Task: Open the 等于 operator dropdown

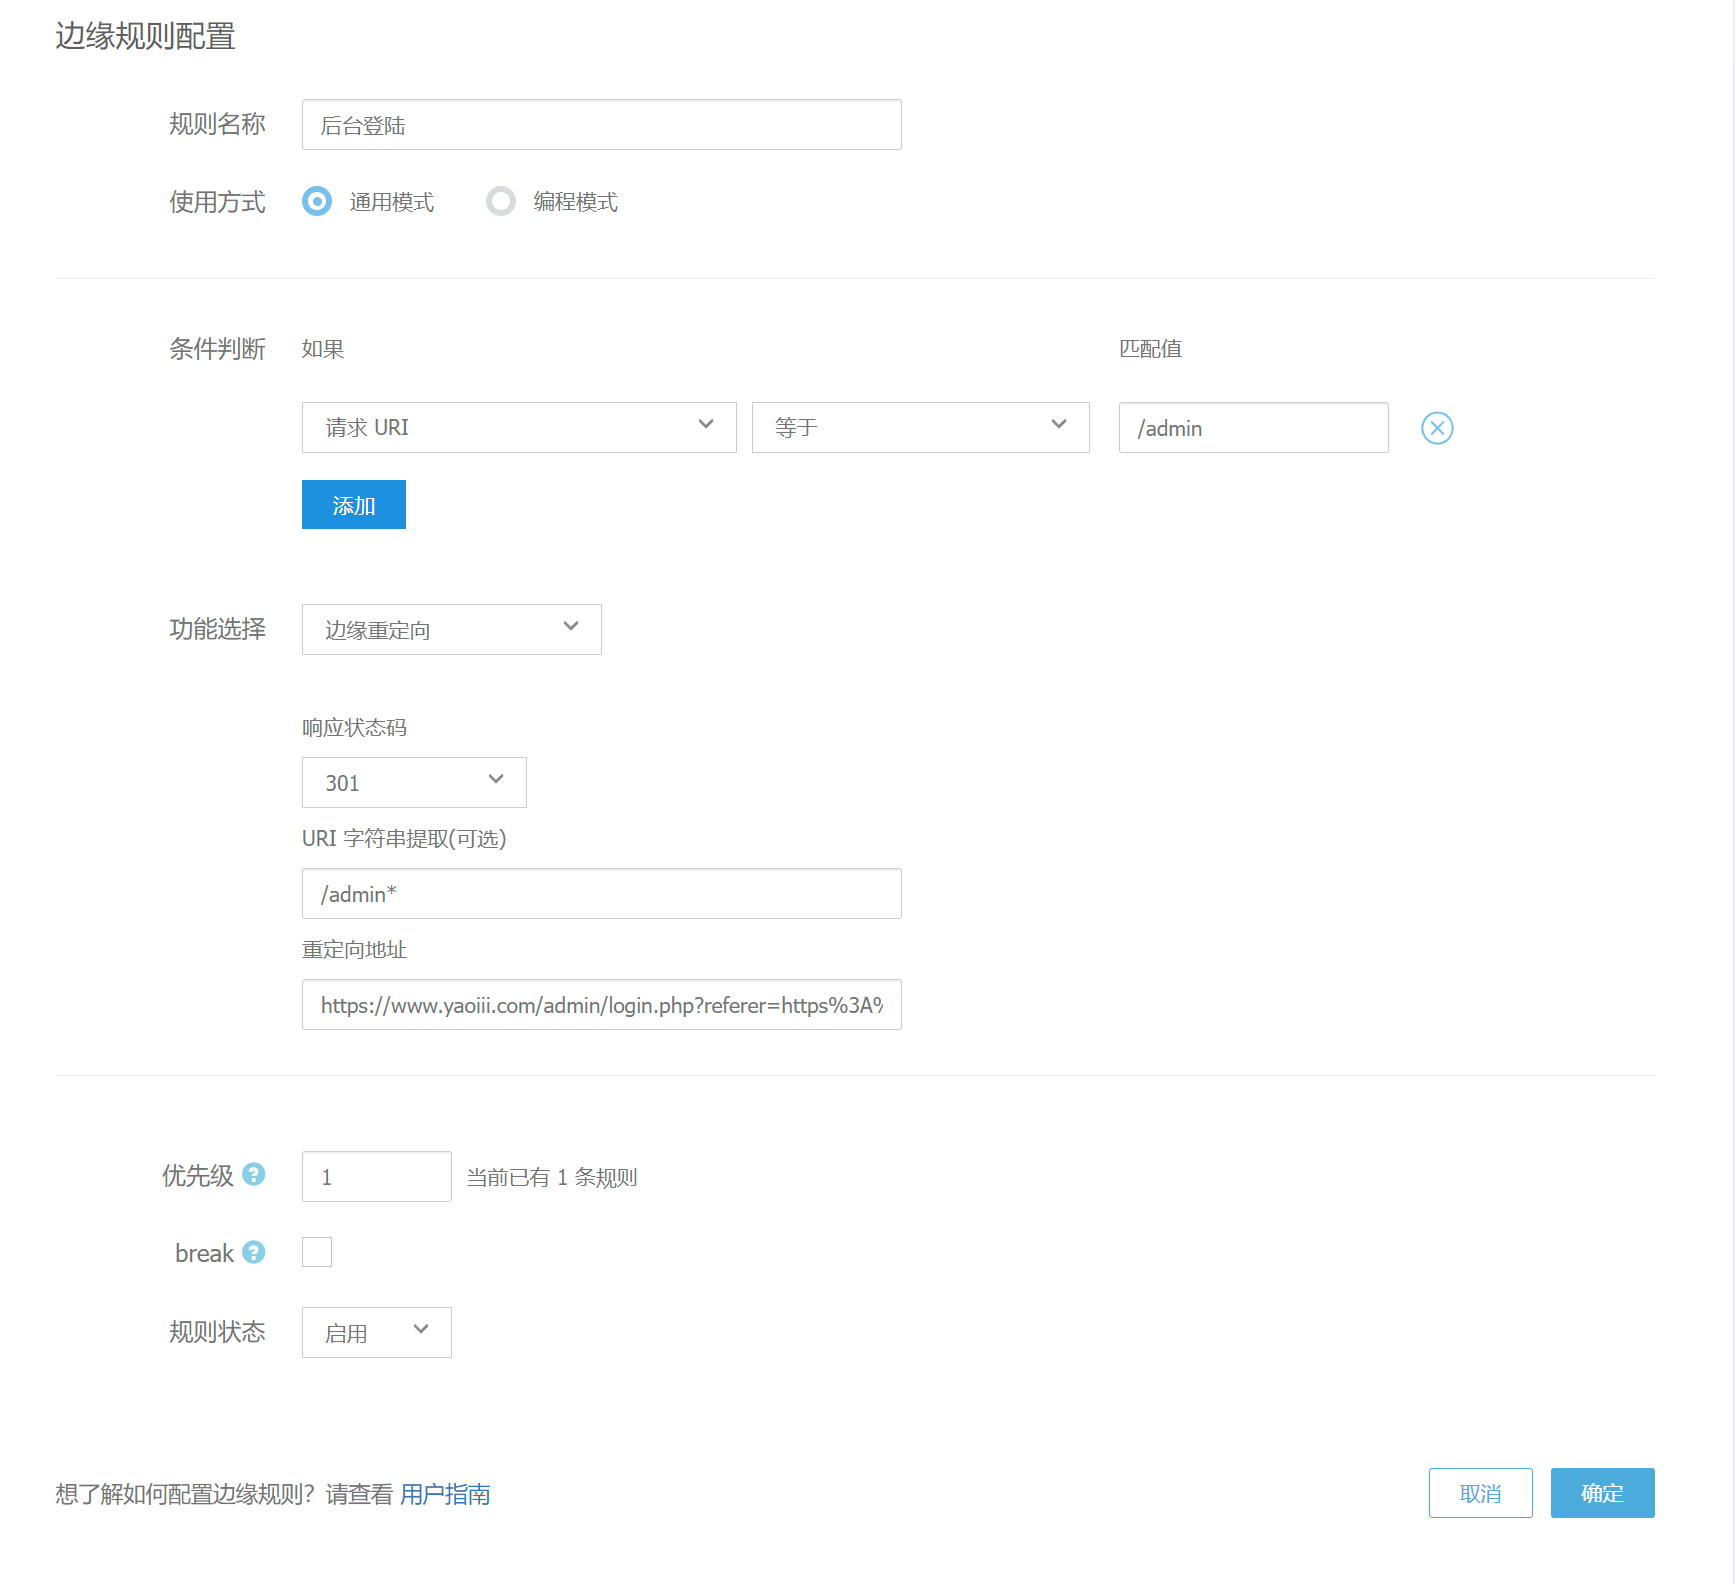Action: (x=920, y=428)
